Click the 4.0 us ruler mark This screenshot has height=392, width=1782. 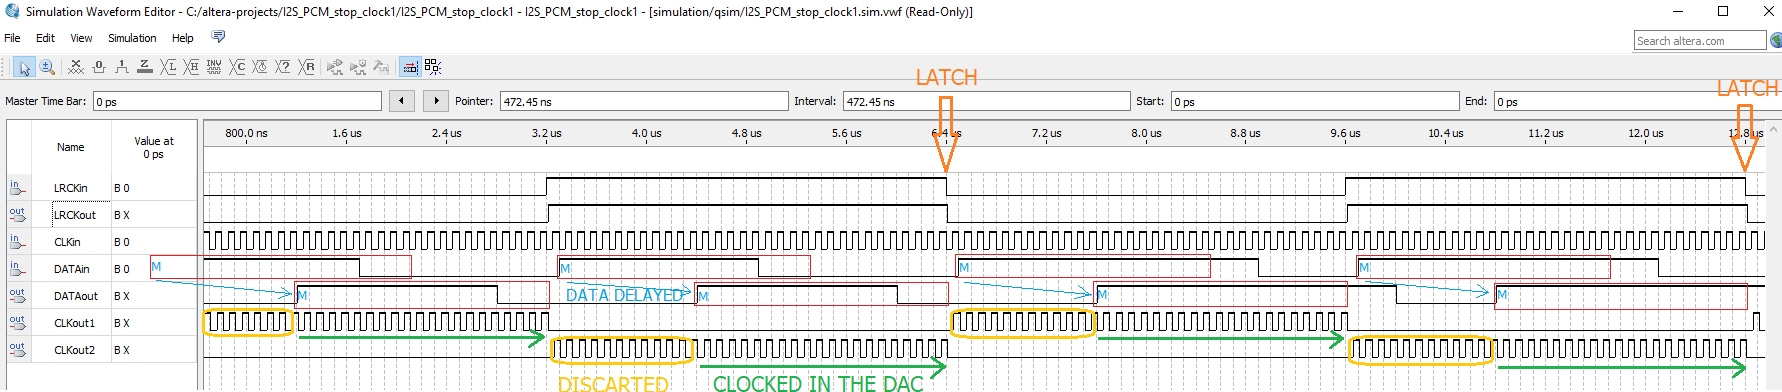(646, 133)
